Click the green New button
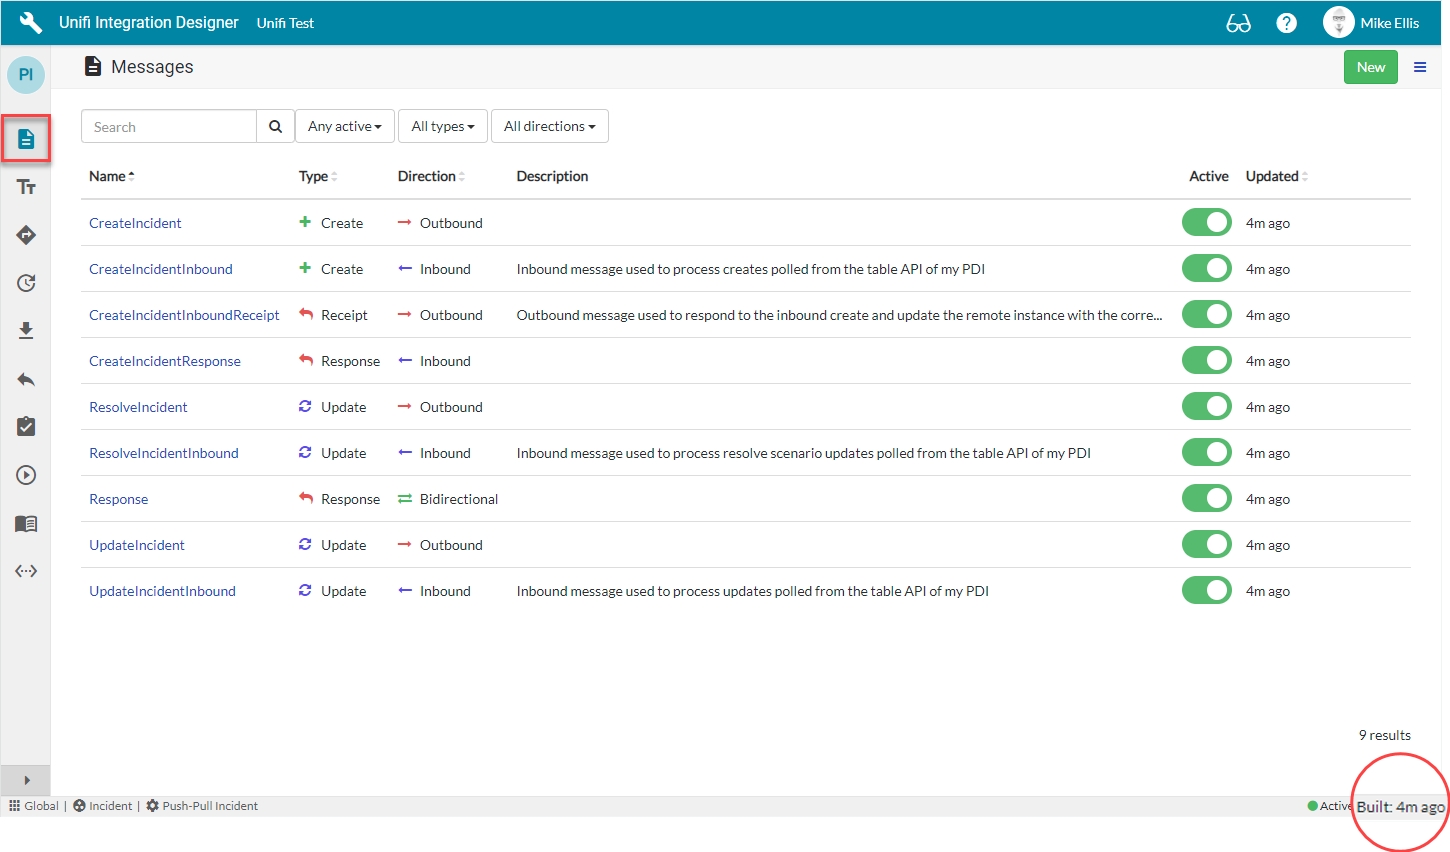Screen dimensions: 1450x852 pos(1370,67)
